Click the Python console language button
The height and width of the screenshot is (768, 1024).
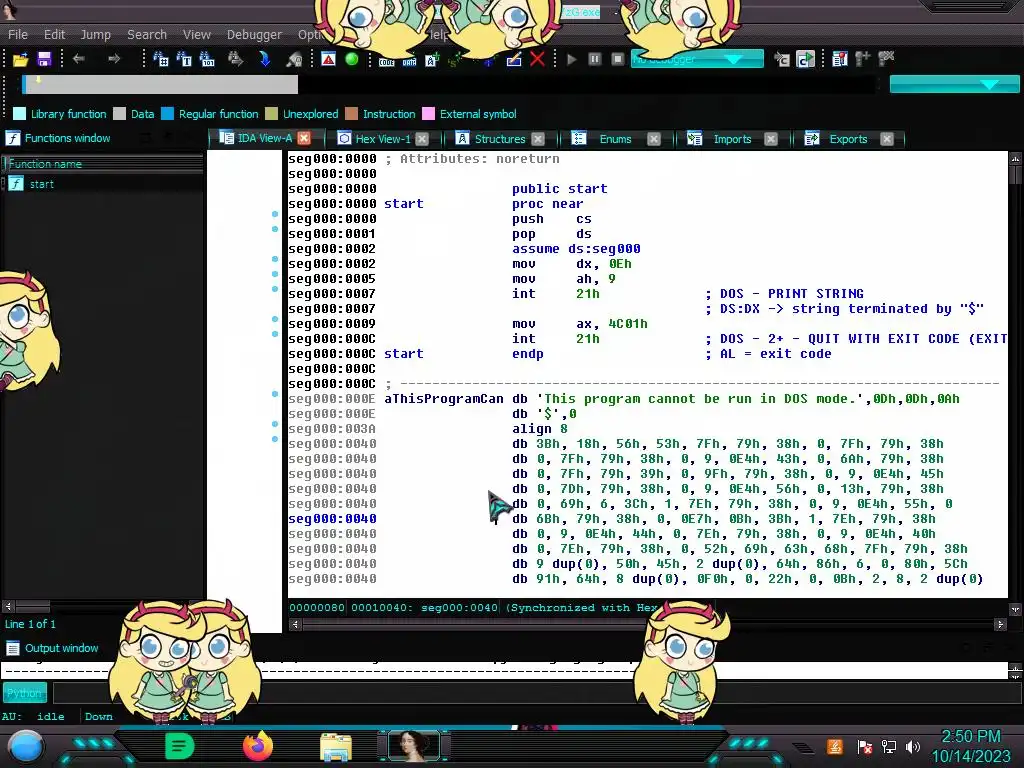(x=25, y=693)
